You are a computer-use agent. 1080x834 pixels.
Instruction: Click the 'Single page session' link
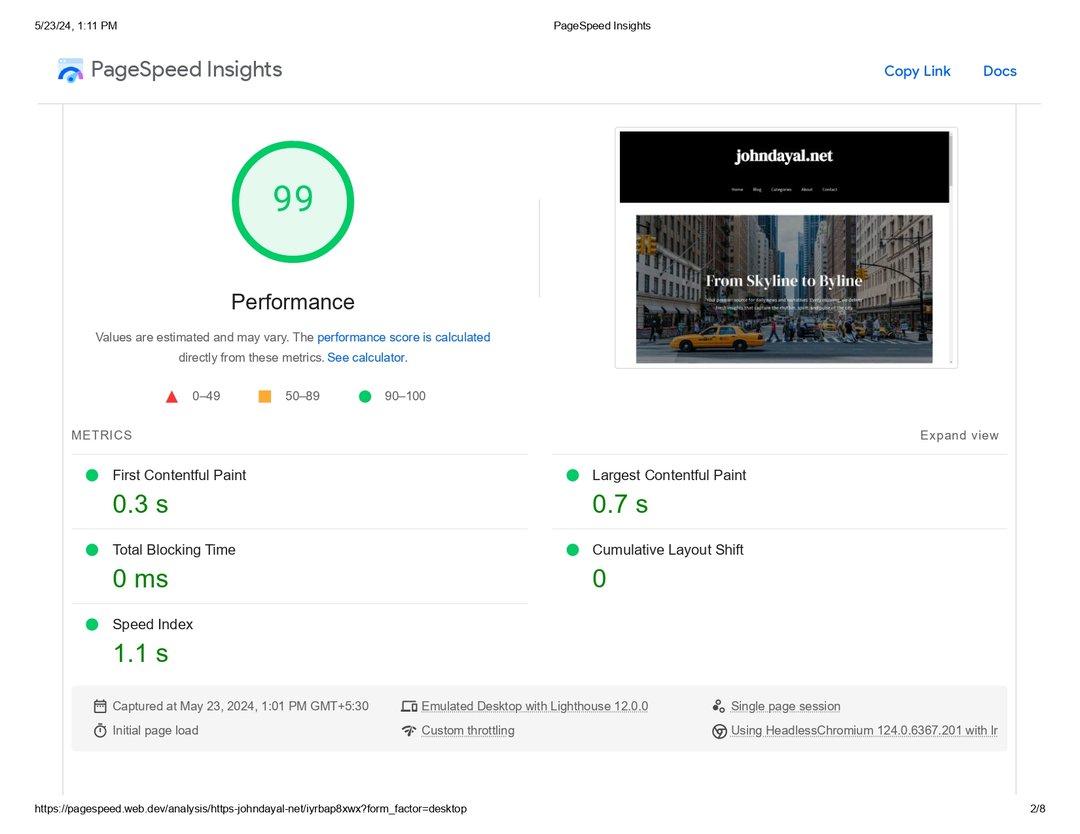785,706
